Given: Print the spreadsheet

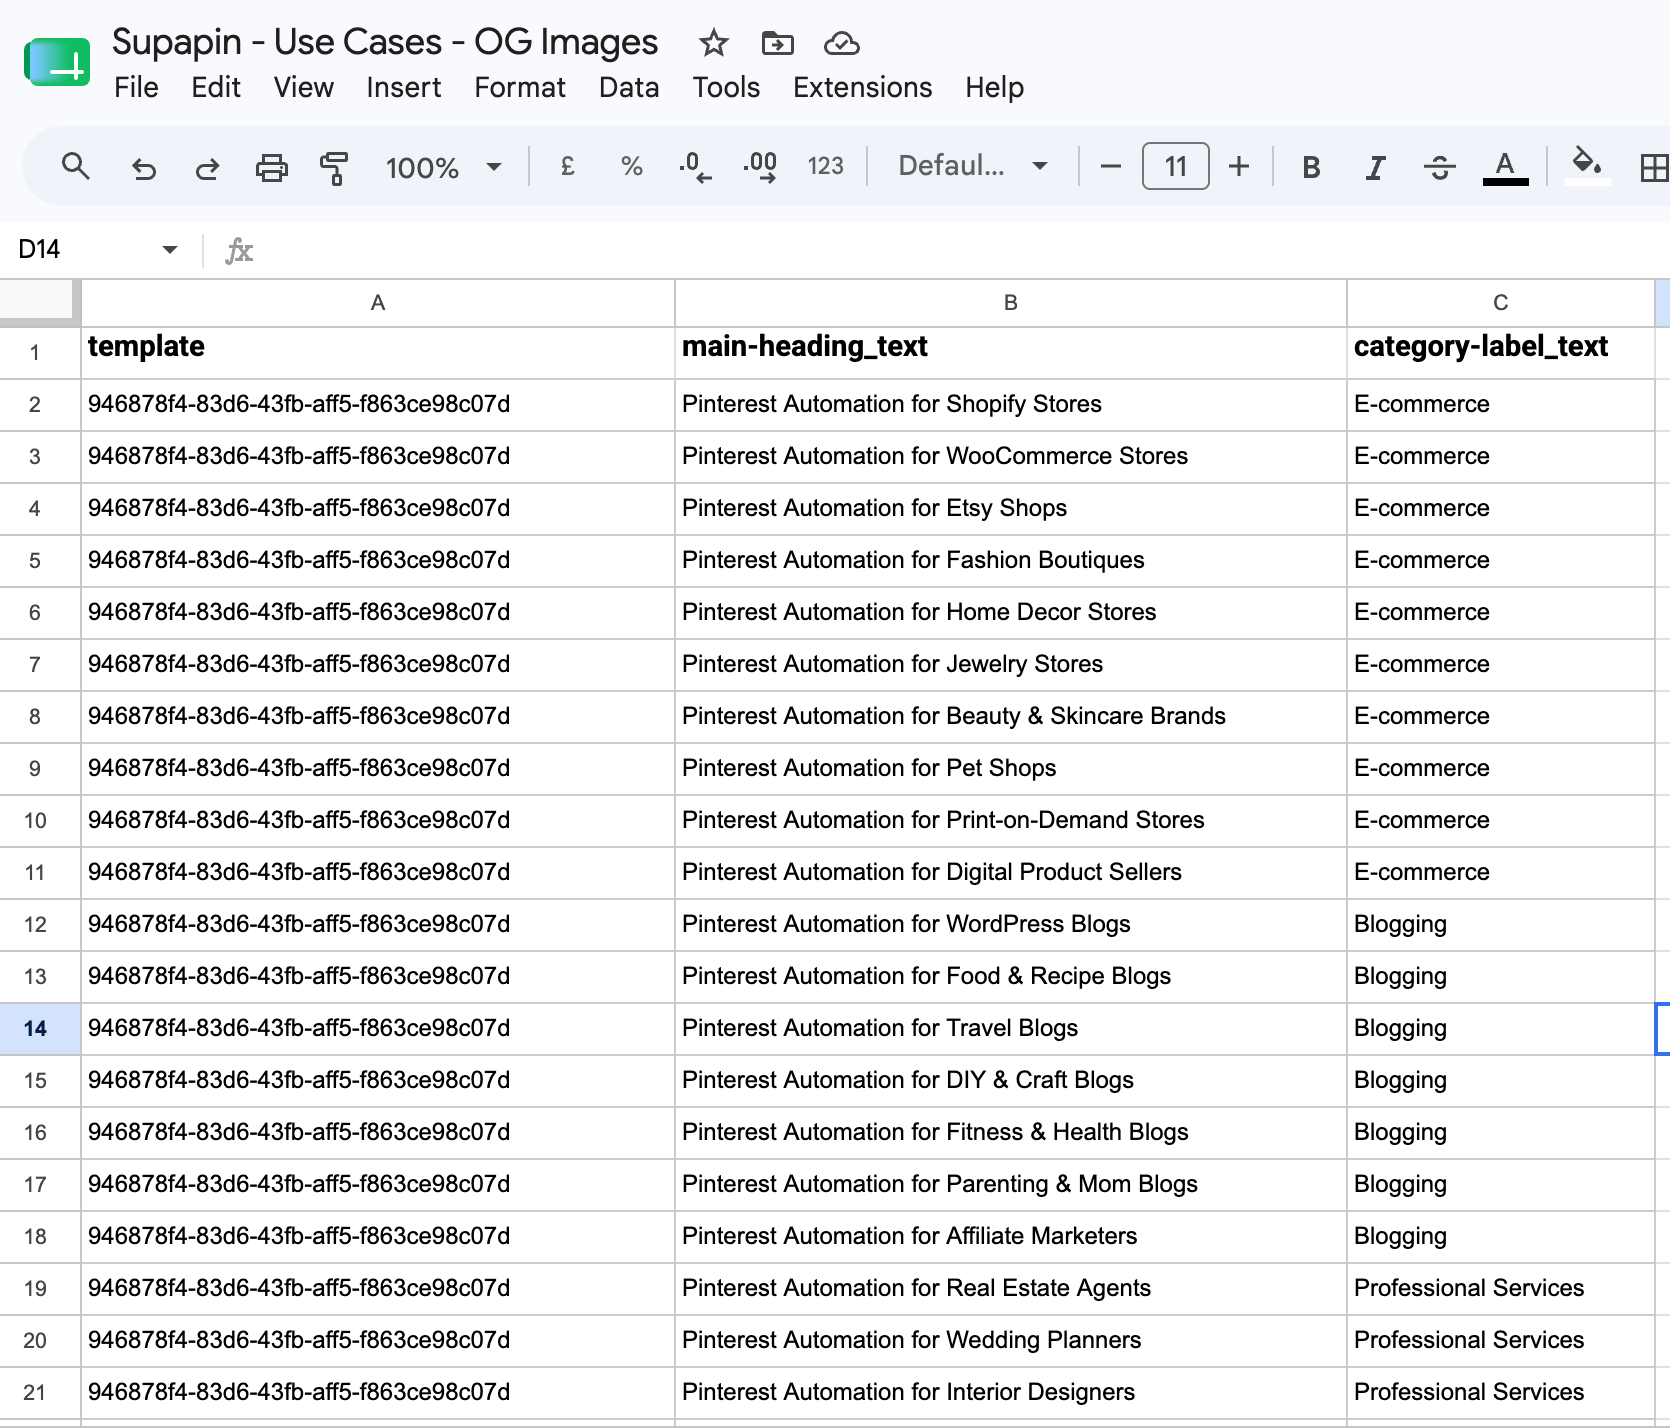Looking at the screenshot, I should pos(271,167).
